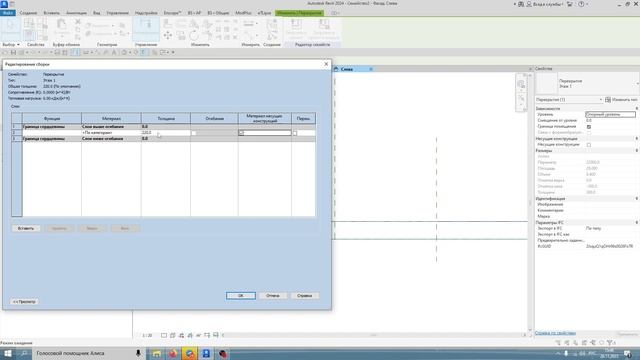The image size is (640, 360).
Task: Open the Выбор dropdown under the ribbon
Action: pos(11,44)
